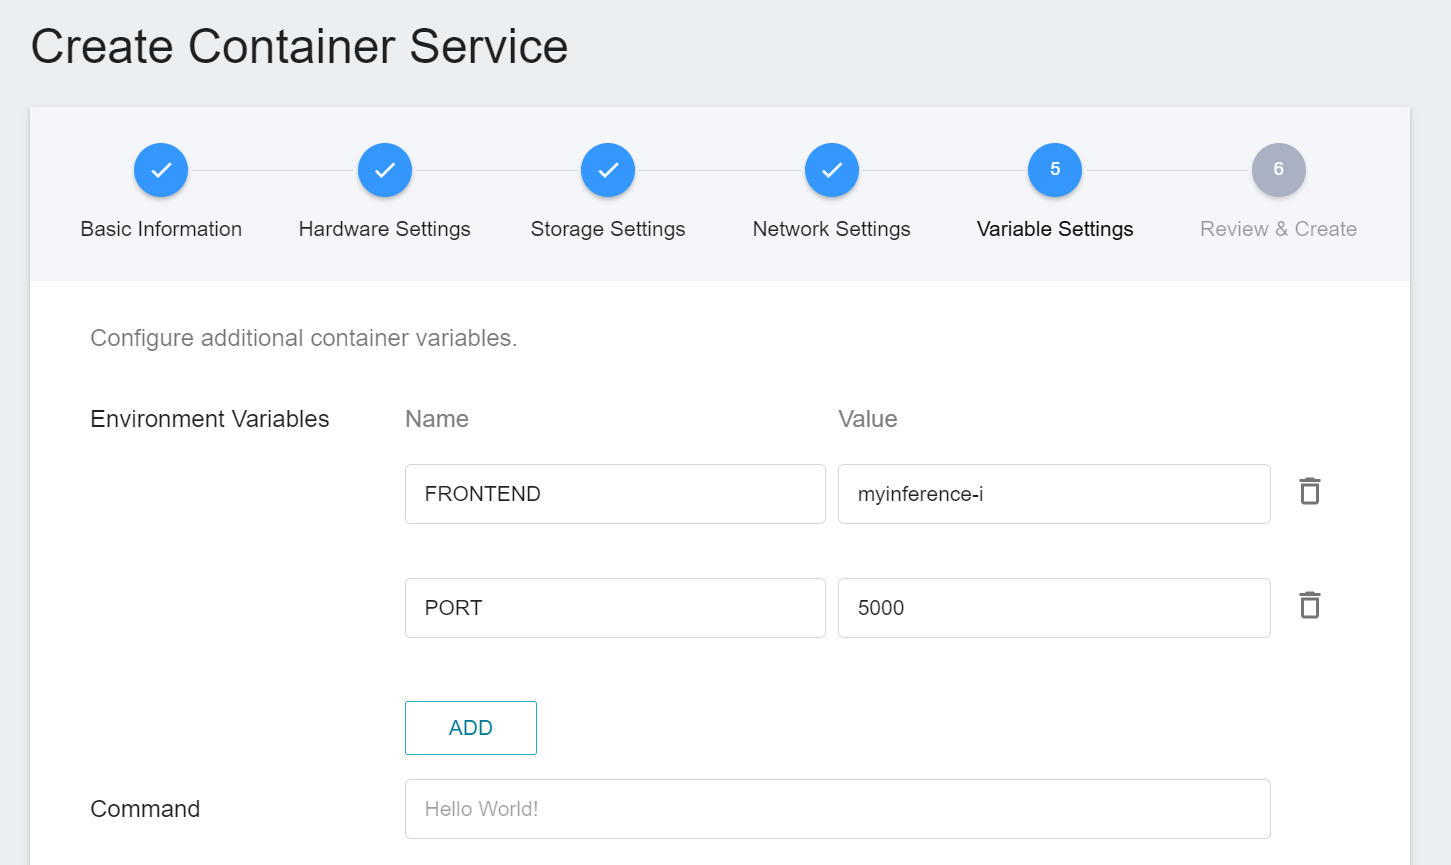This screenshot has width=1451, height=865.
Task: Jump to the Review & Create label
Action: pos(1278,229)
